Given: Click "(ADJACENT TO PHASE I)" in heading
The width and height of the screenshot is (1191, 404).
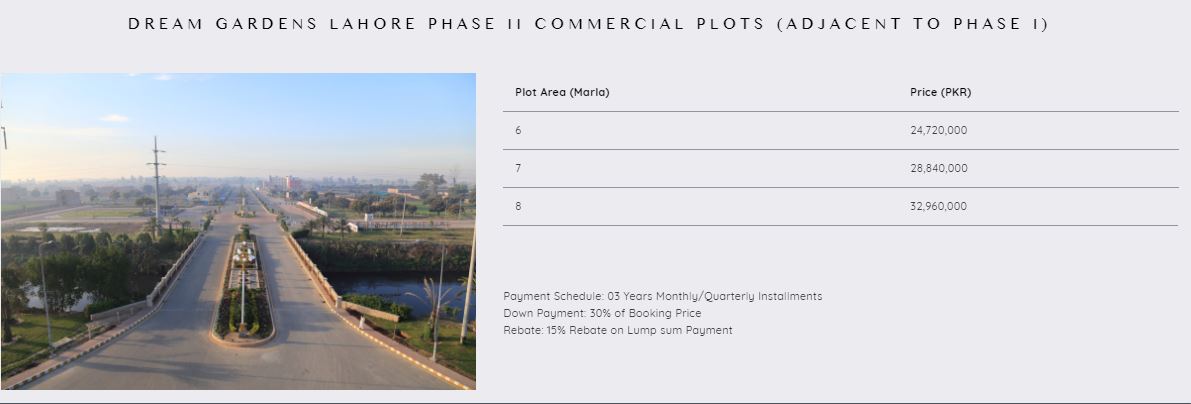Looking at the screenshot, I should click(911, 24).
